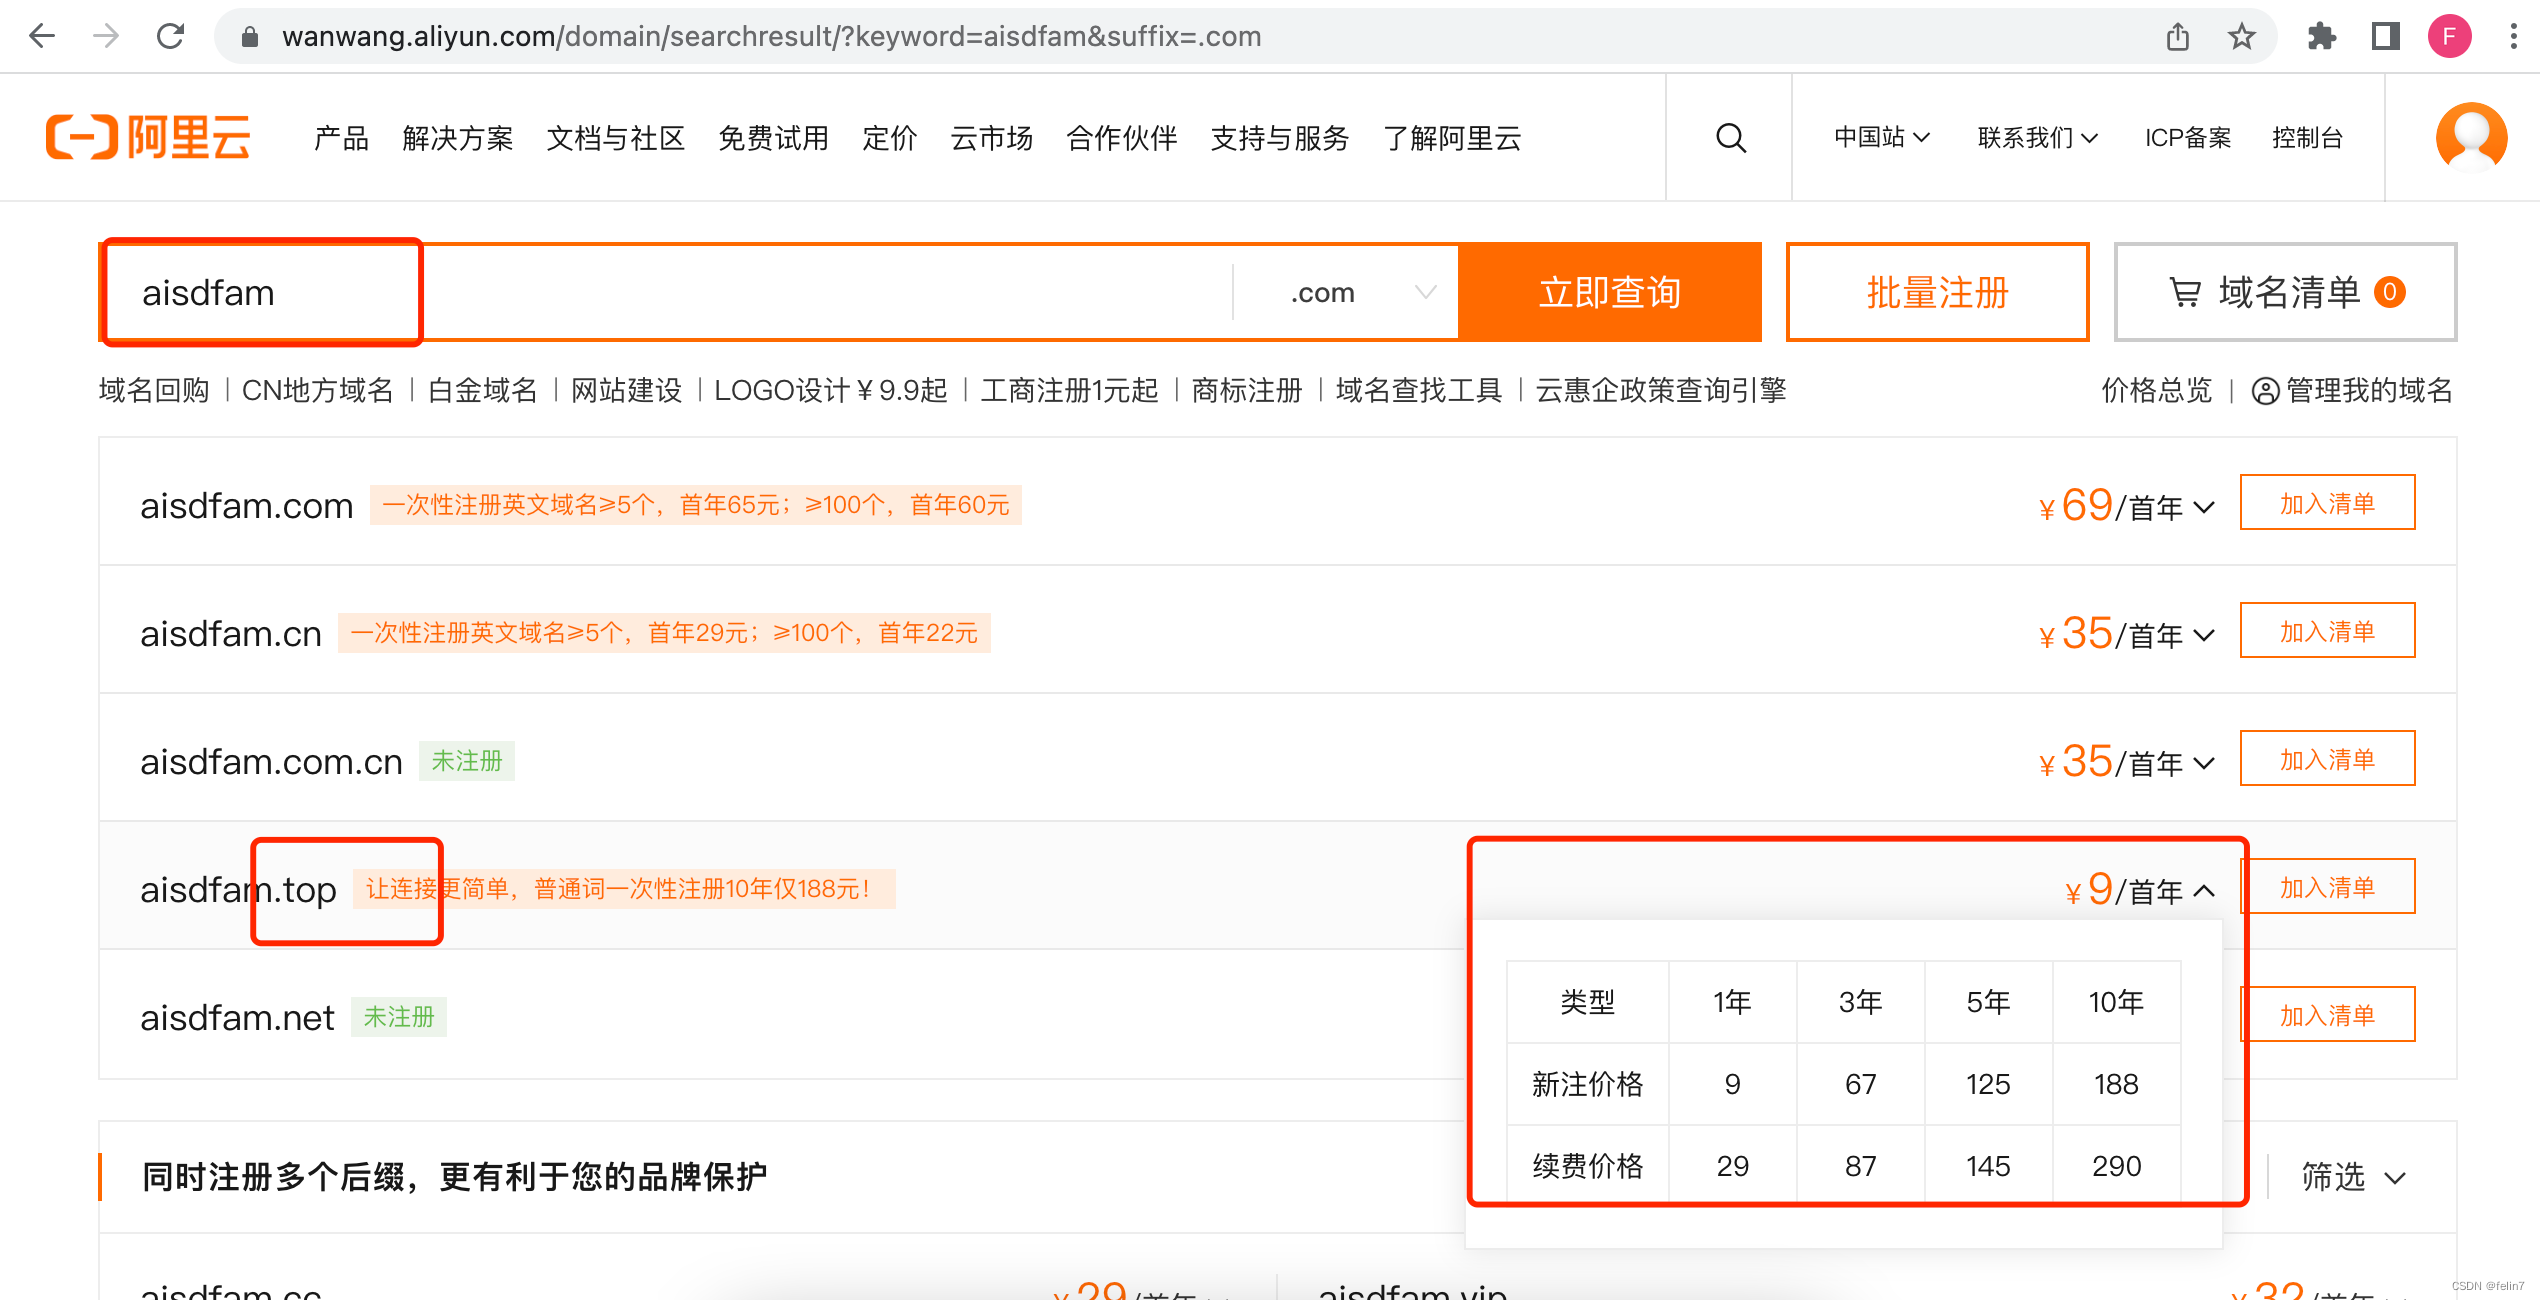
Task: Open the 解决方案 menu
Action: 458,138
